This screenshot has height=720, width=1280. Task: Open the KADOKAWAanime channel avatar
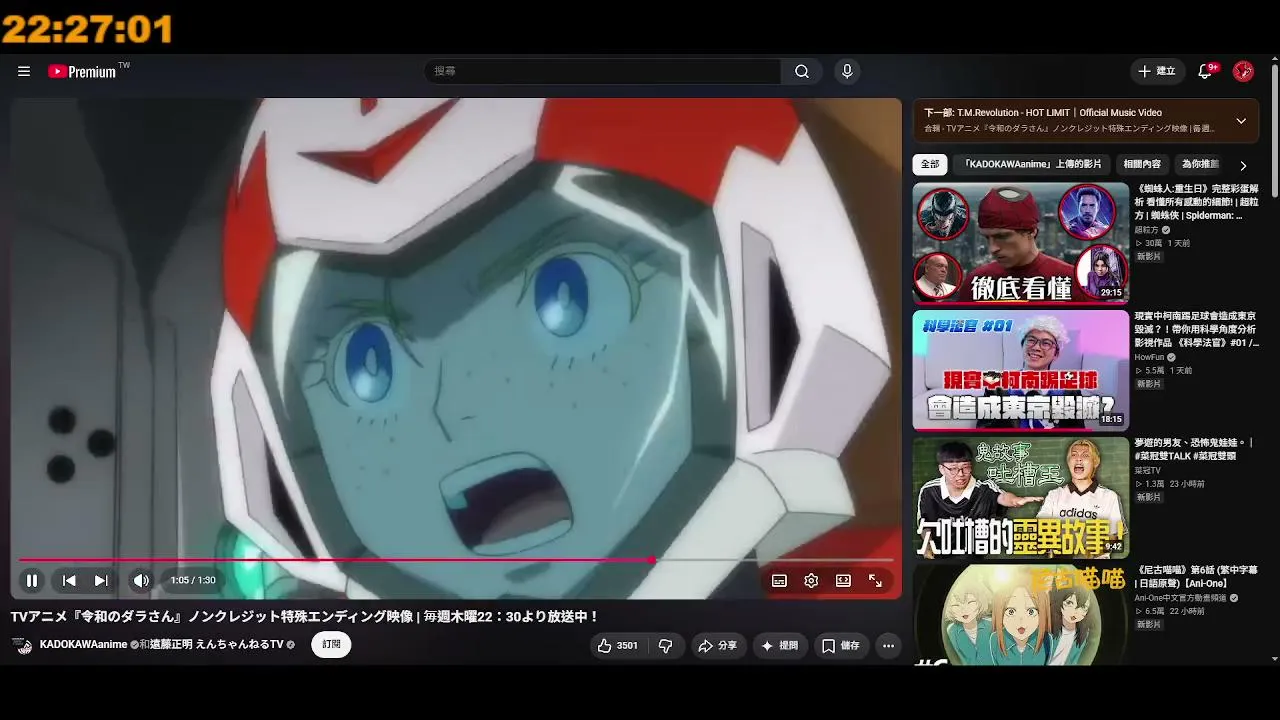(23, 646)
